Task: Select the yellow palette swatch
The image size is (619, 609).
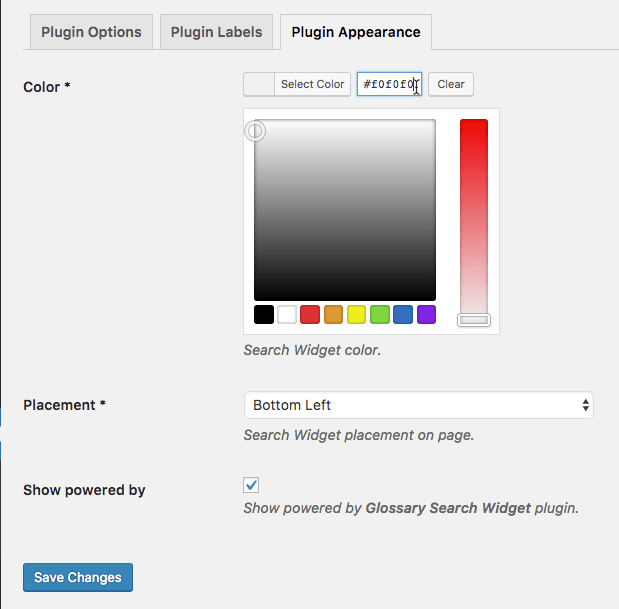Action: click(x=357, y=315)
